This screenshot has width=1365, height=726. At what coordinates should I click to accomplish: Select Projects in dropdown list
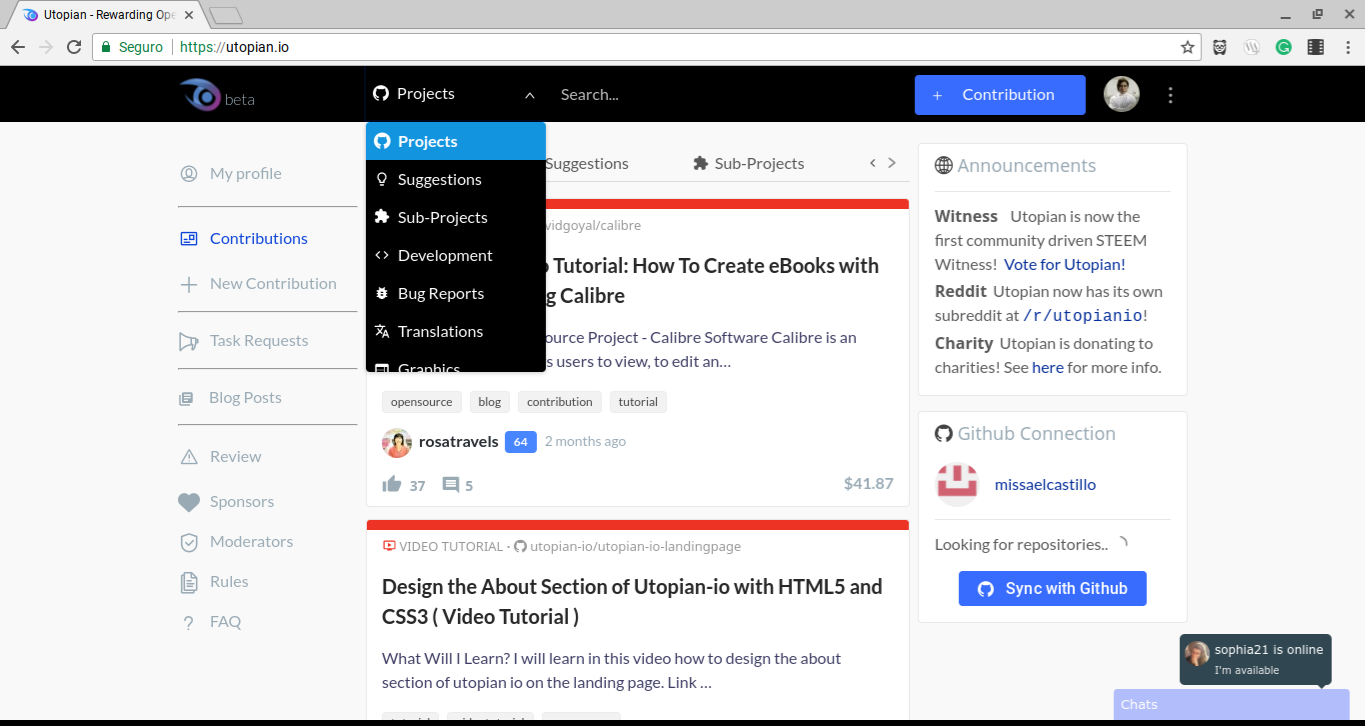pyautogui.click(x=456, y=141)
